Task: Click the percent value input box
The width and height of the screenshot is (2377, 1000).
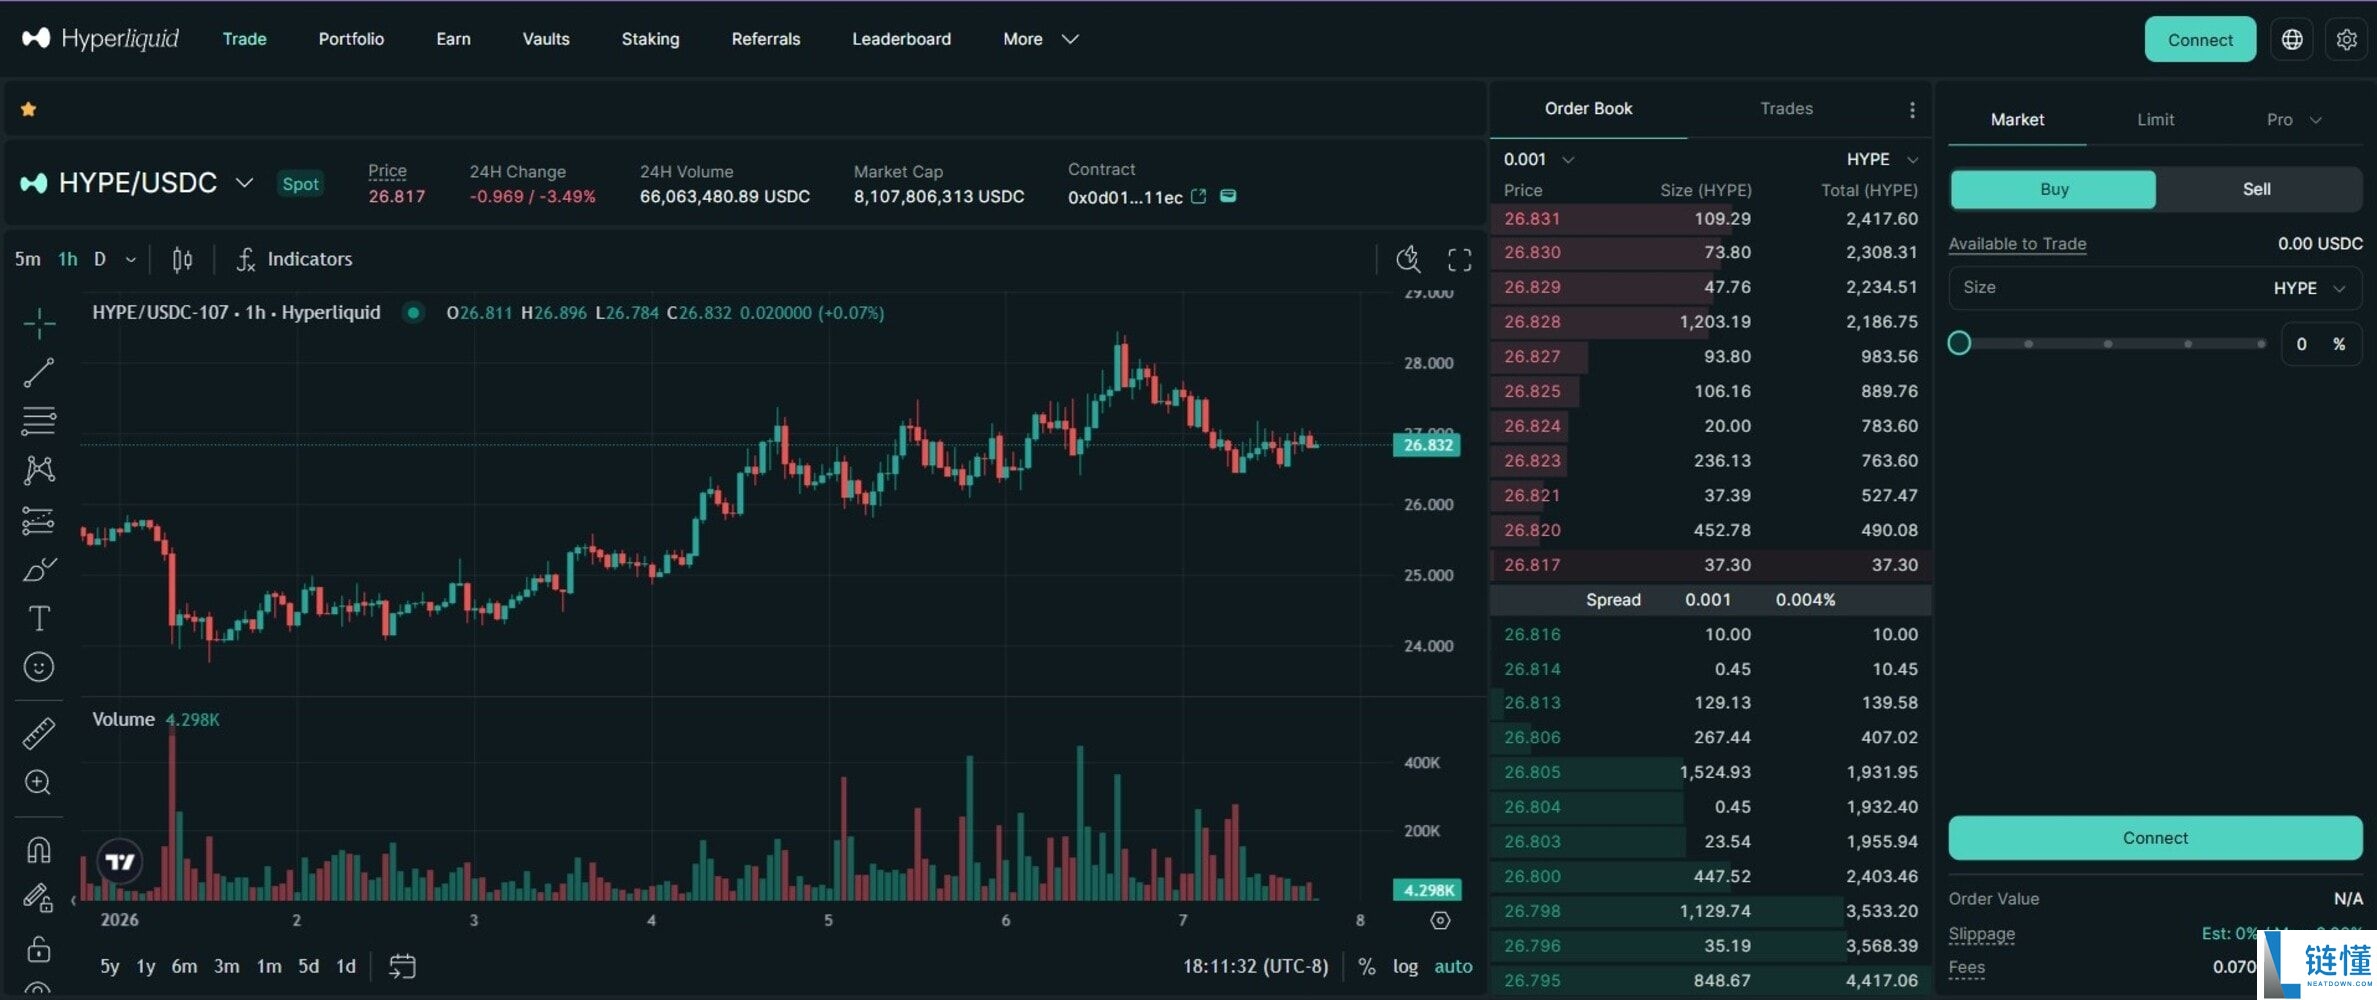Action: tap(2321, 344)
